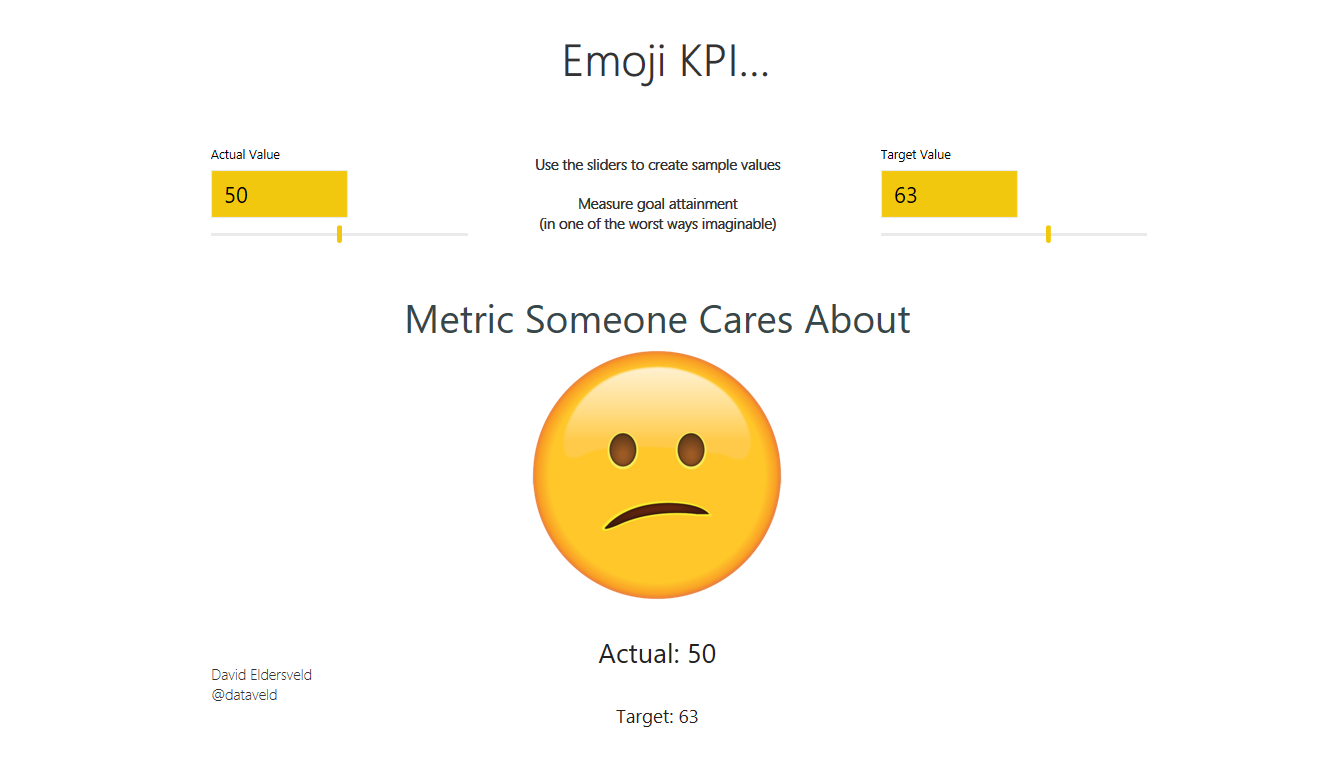Click the Target: 63 label

click(657, 716)
